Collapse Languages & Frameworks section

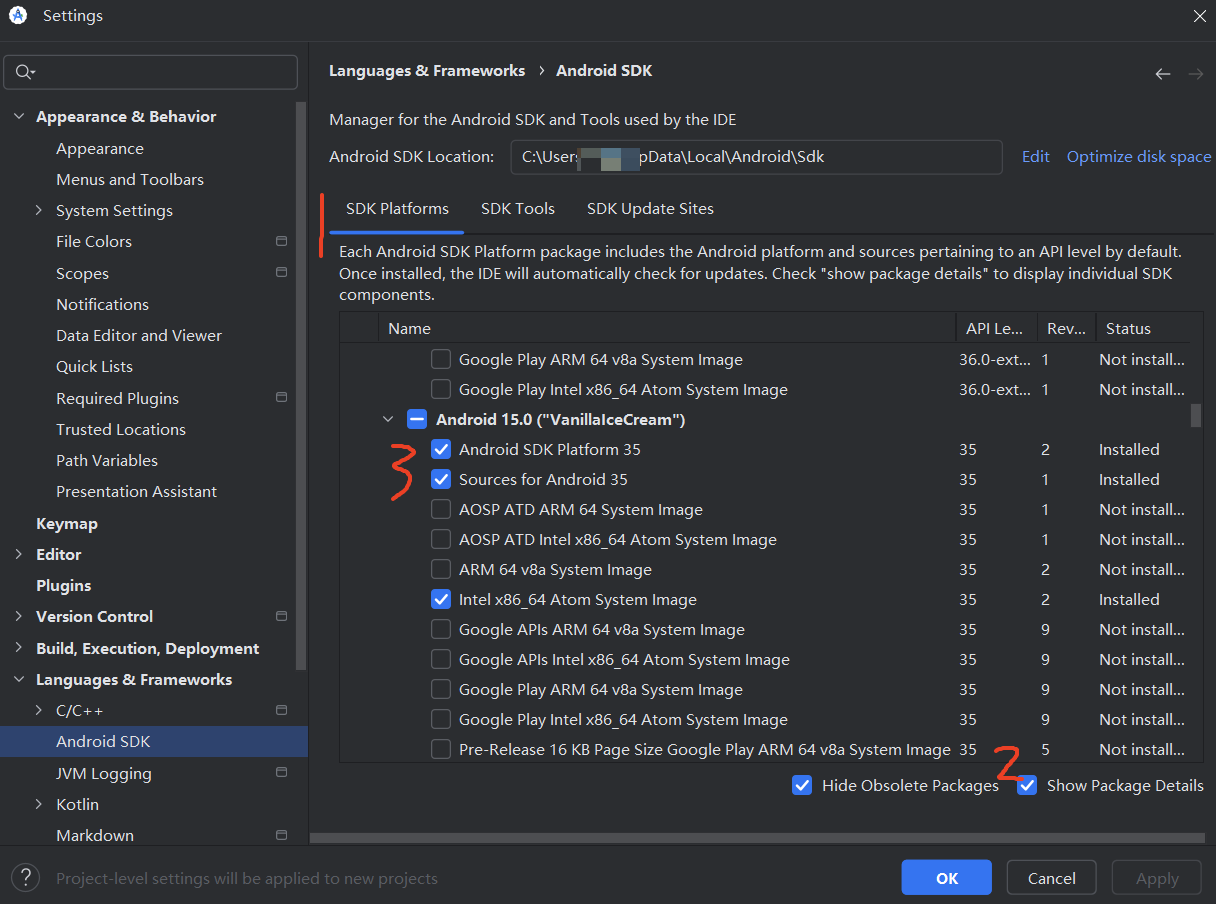[x=19, y=679]
